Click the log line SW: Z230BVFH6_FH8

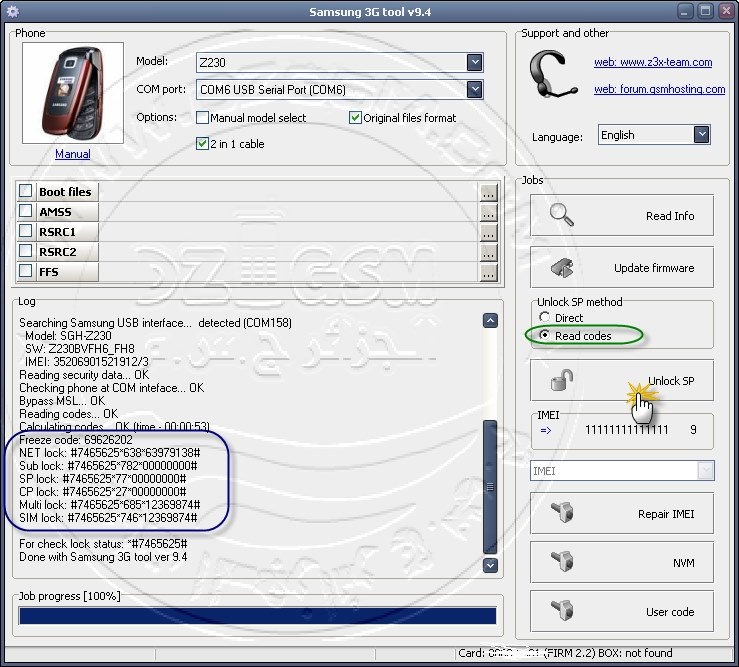pyautogui.click(x=80, y=348)
